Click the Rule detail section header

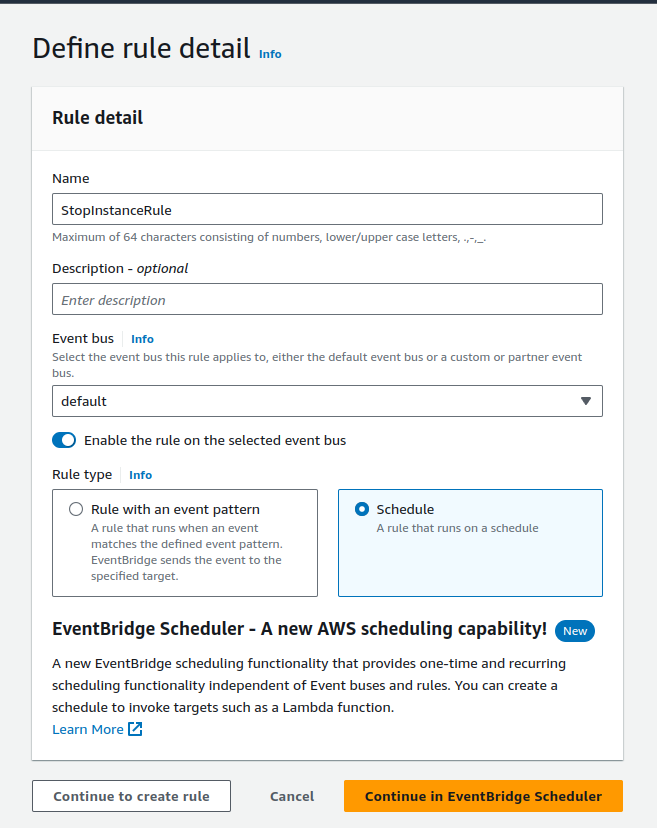tap(97, 118)
